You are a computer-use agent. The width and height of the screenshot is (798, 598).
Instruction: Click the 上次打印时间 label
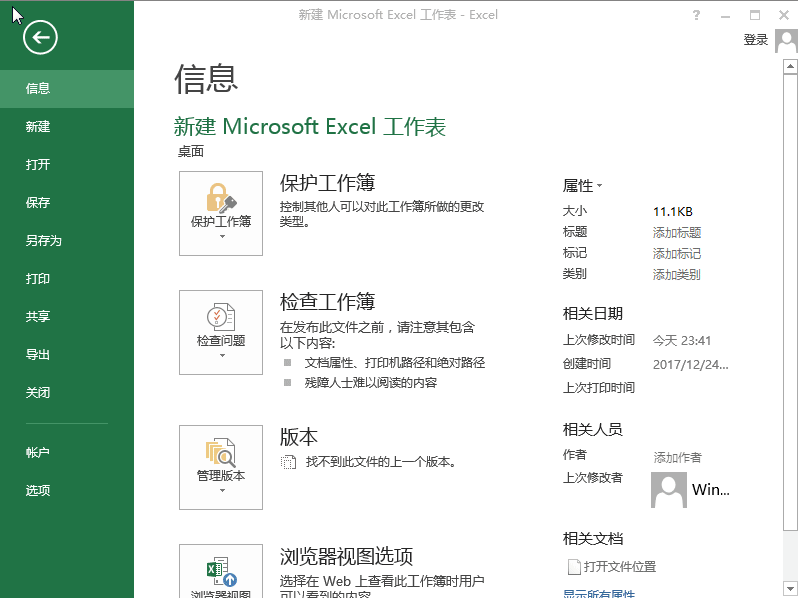coord(598,388)
